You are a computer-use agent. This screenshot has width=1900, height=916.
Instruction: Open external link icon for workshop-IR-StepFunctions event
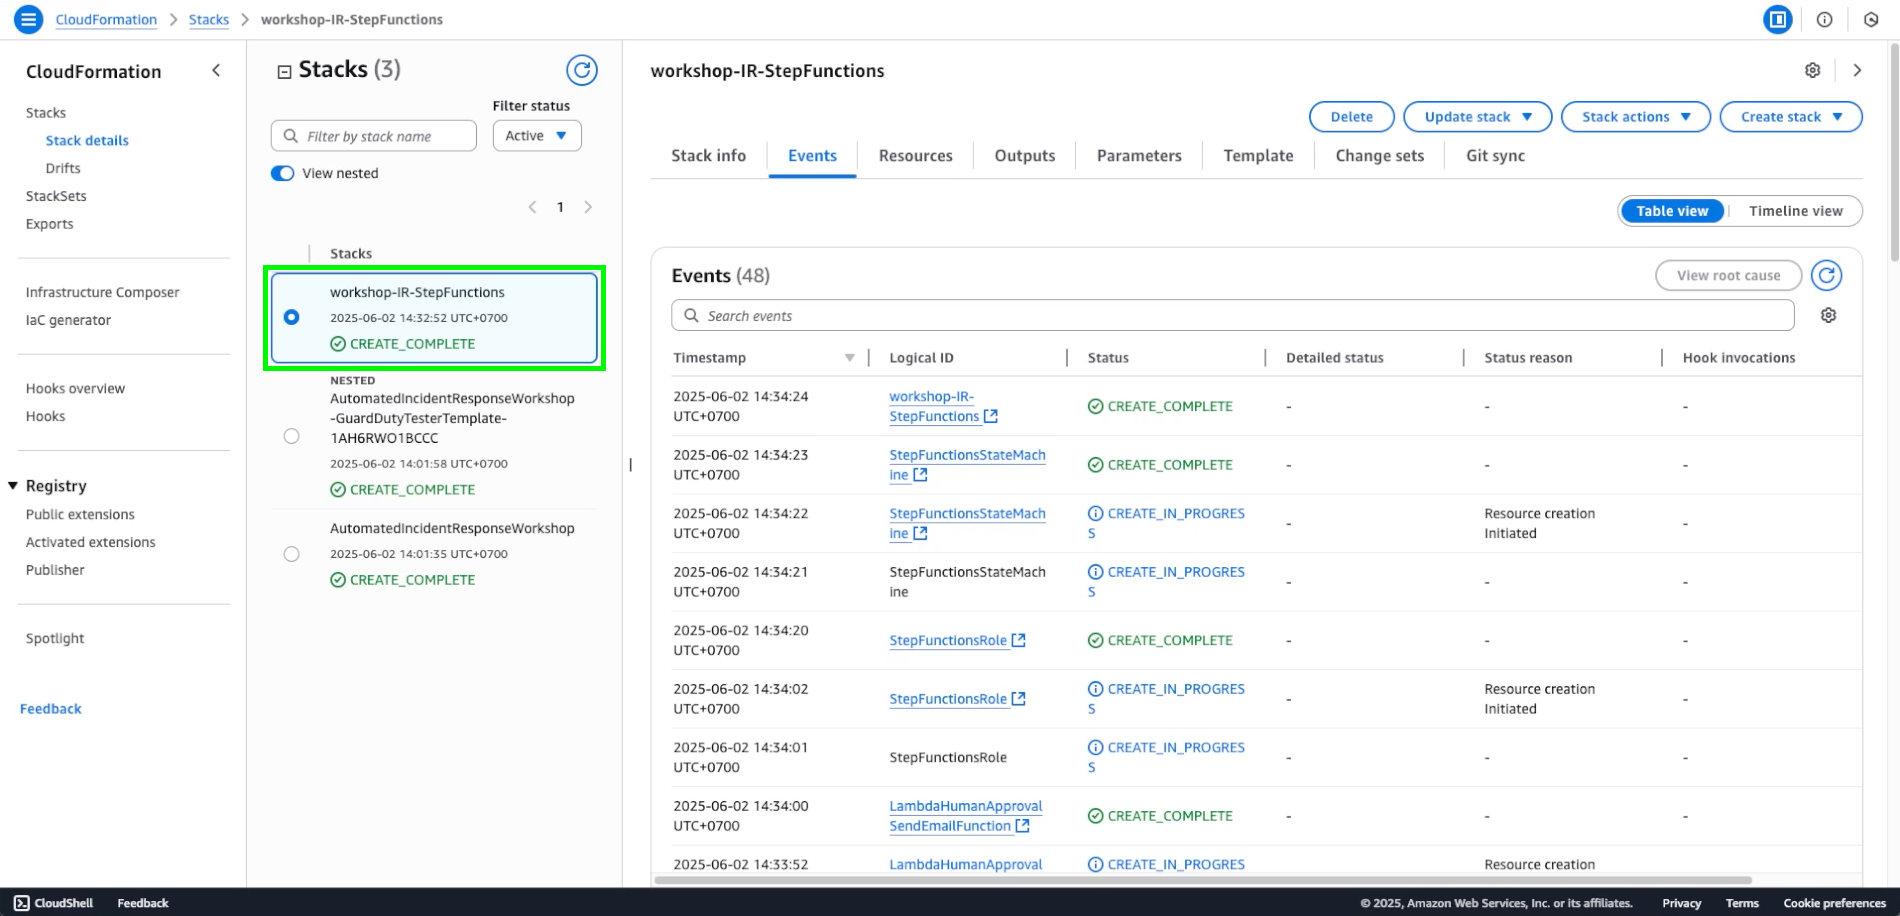point(991,416)
